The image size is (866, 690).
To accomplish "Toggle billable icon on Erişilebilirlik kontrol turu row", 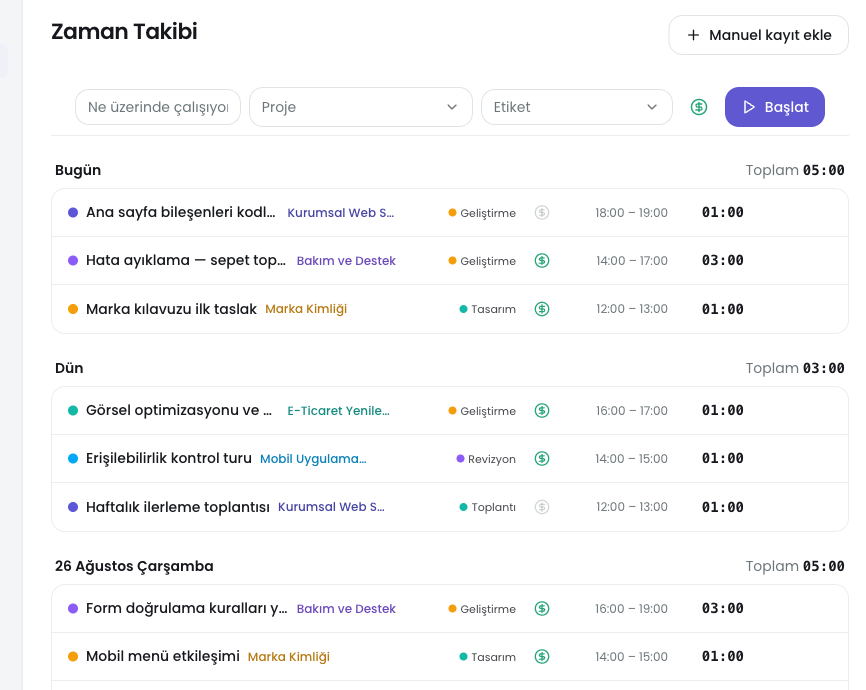I will click(542, 459).
